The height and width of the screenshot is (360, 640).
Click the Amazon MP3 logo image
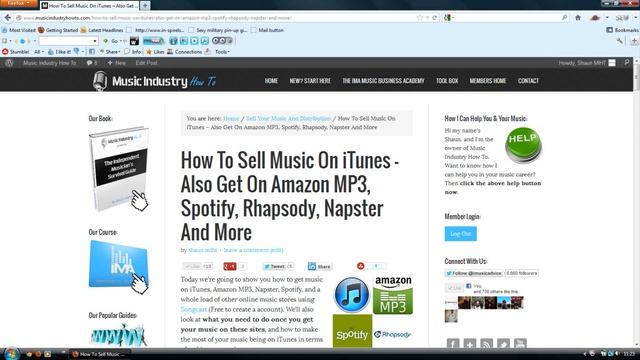(x=393, y=295)
